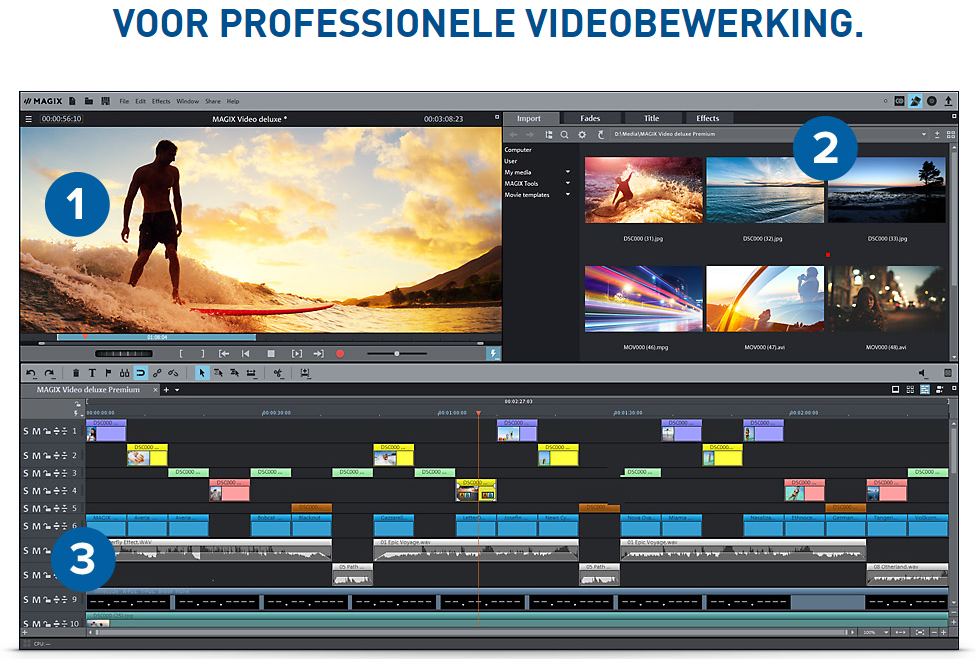Stop playback in the preview monitor

coord(271,353)
